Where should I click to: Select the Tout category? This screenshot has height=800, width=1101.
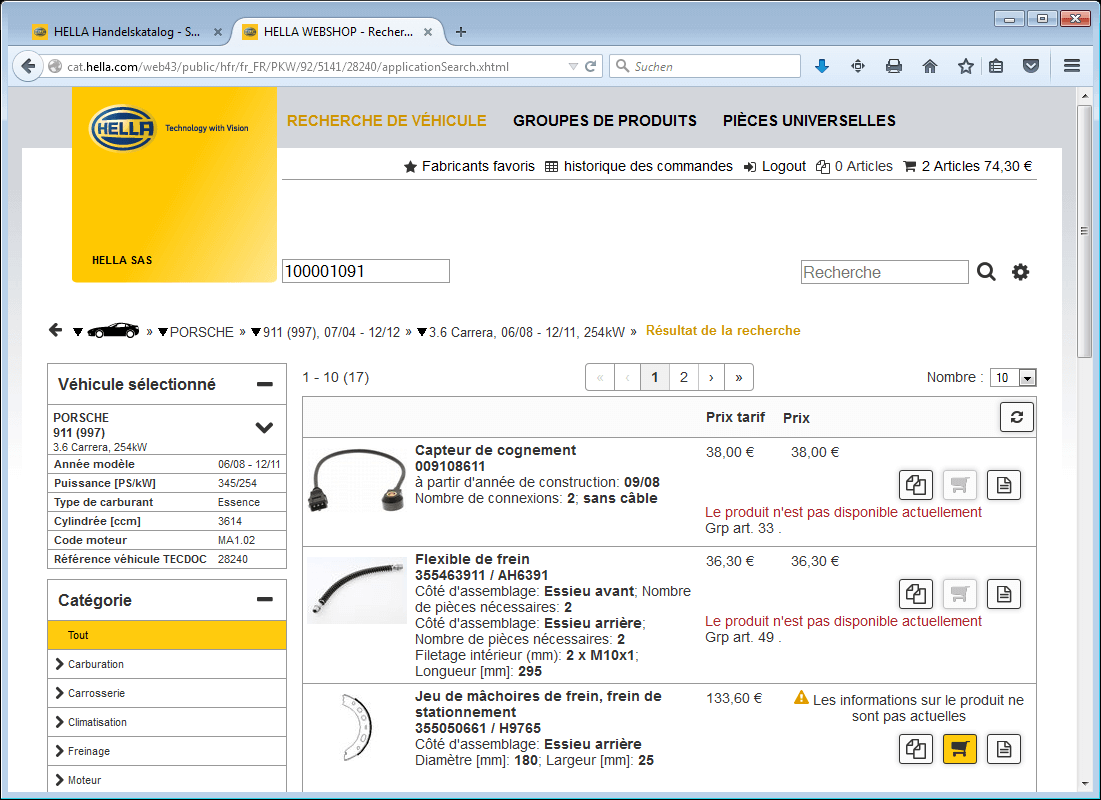point(166,635)
